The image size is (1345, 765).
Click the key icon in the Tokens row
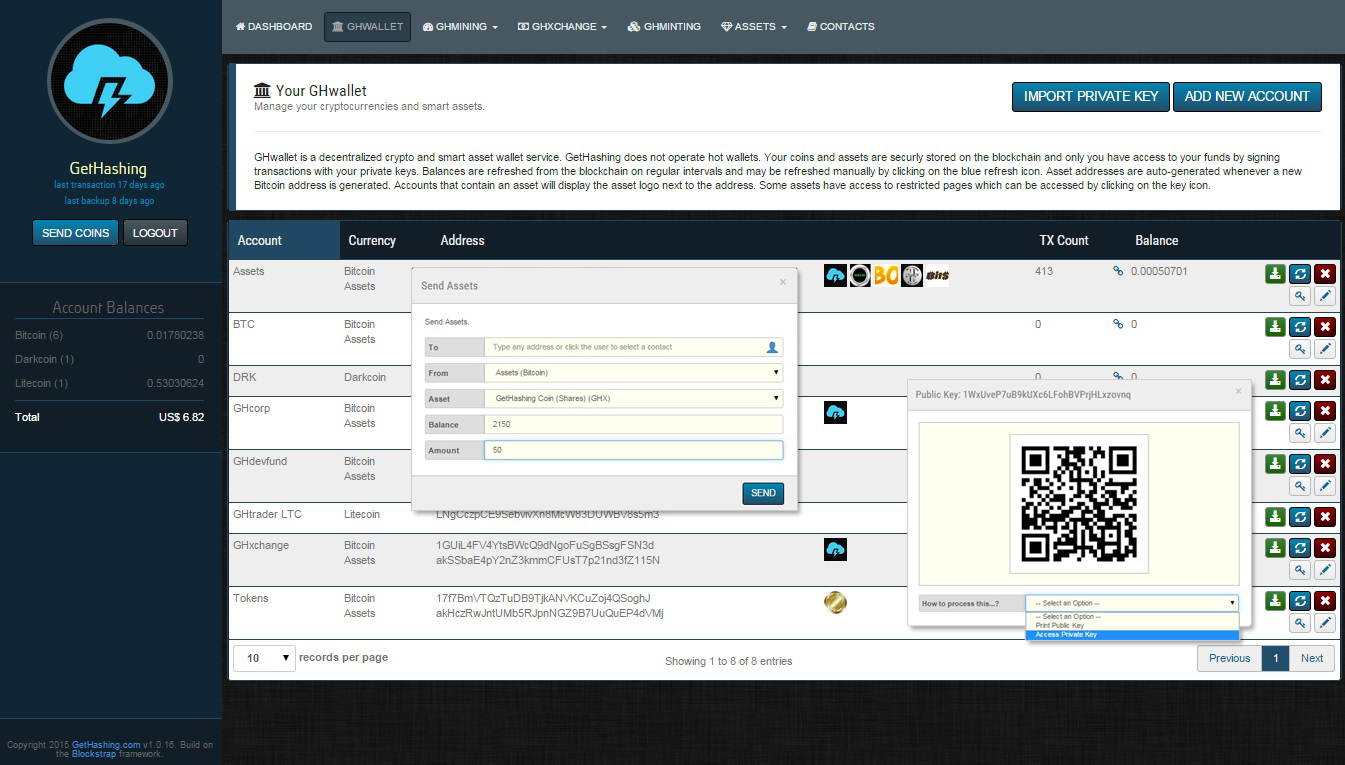pyautogui.click(x=1300, y=623)
